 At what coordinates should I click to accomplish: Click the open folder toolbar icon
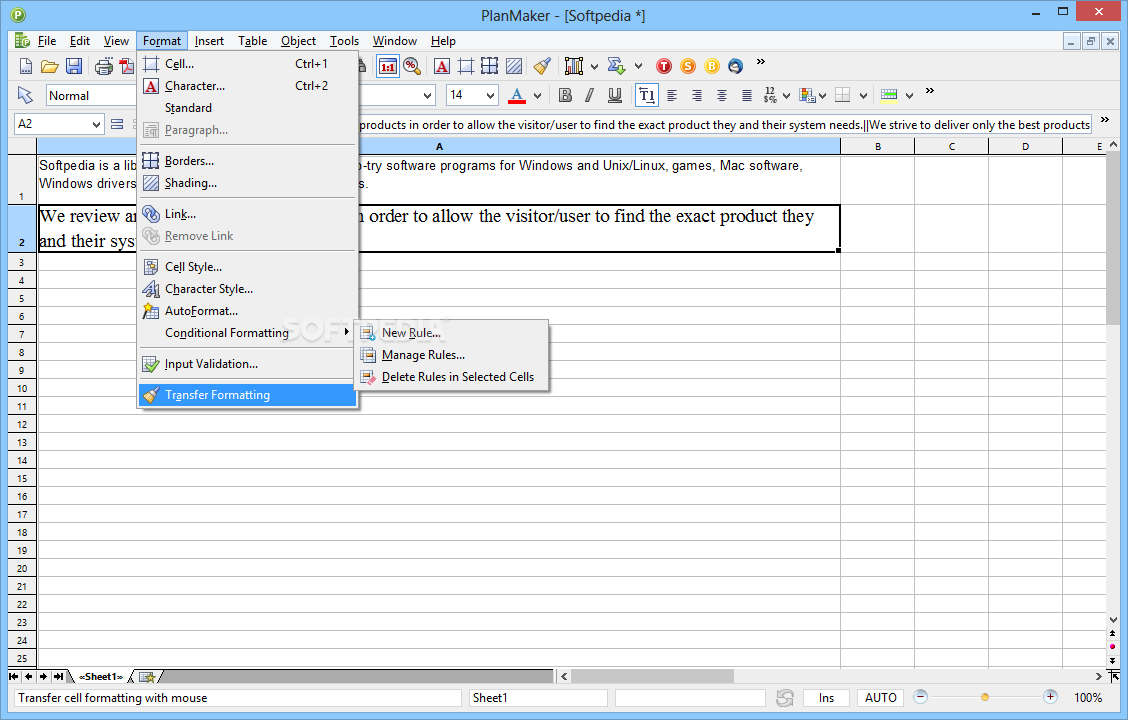50,67
